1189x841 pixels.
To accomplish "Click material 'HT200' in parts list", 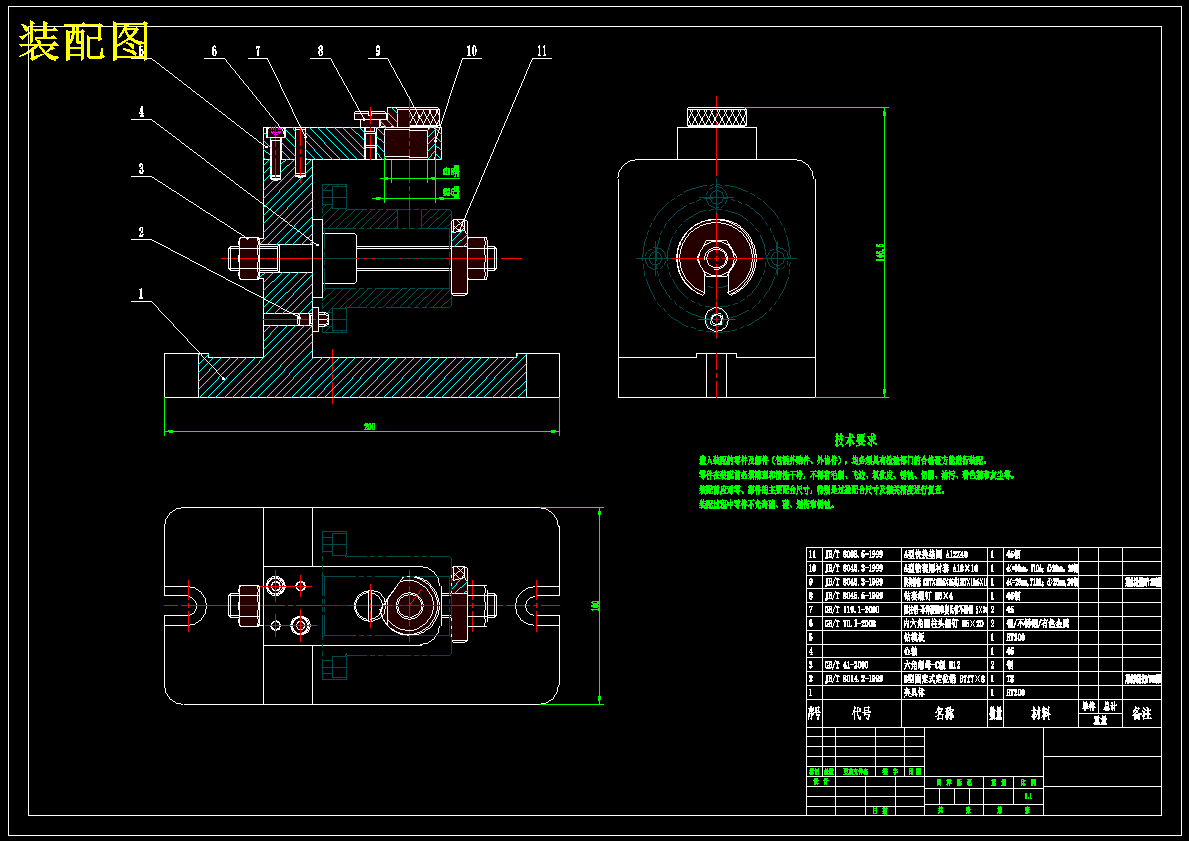I will coord(1016,692).
